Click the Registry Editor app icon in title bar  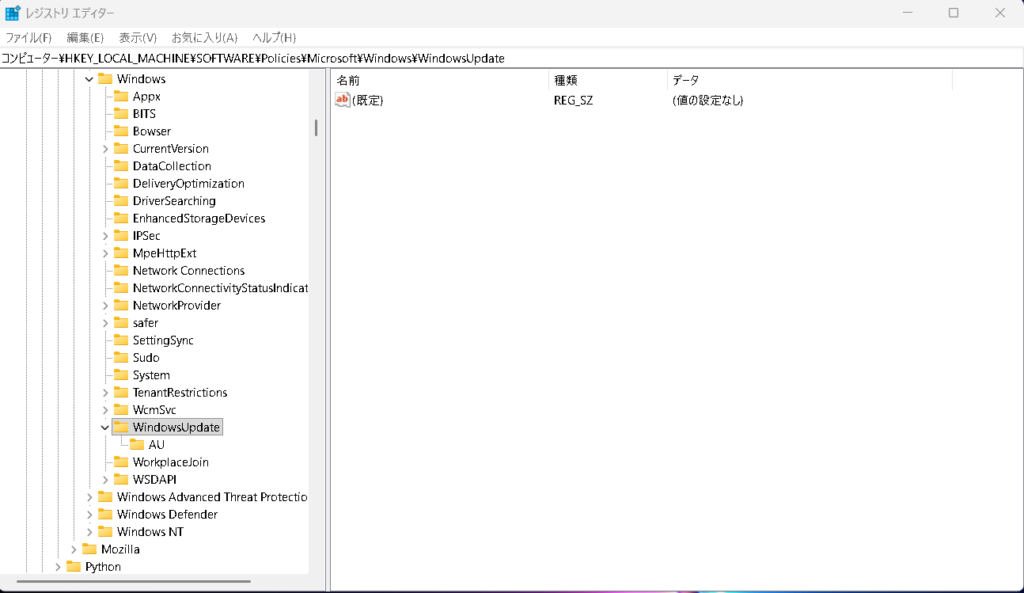point(13,13)
